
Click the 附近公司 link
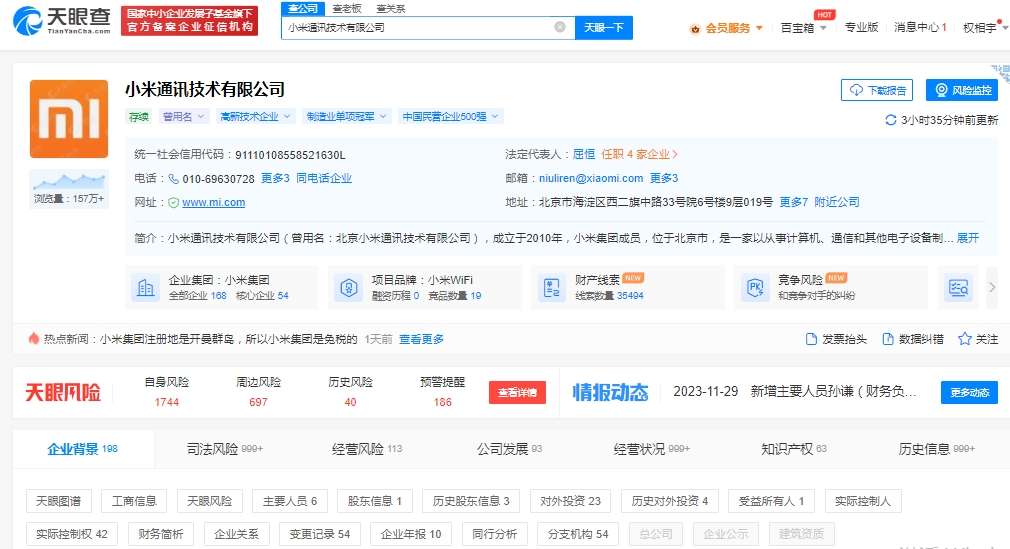837,202
